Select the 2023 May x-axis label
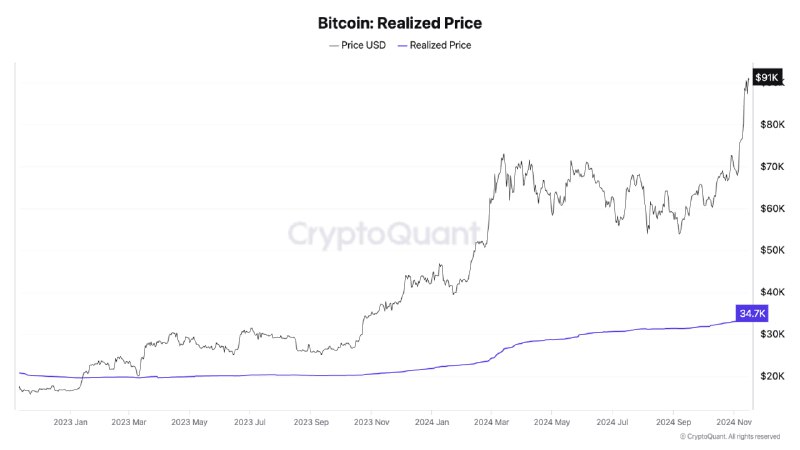The height and width of the screenshot is (450, 800). pos(189,422)
